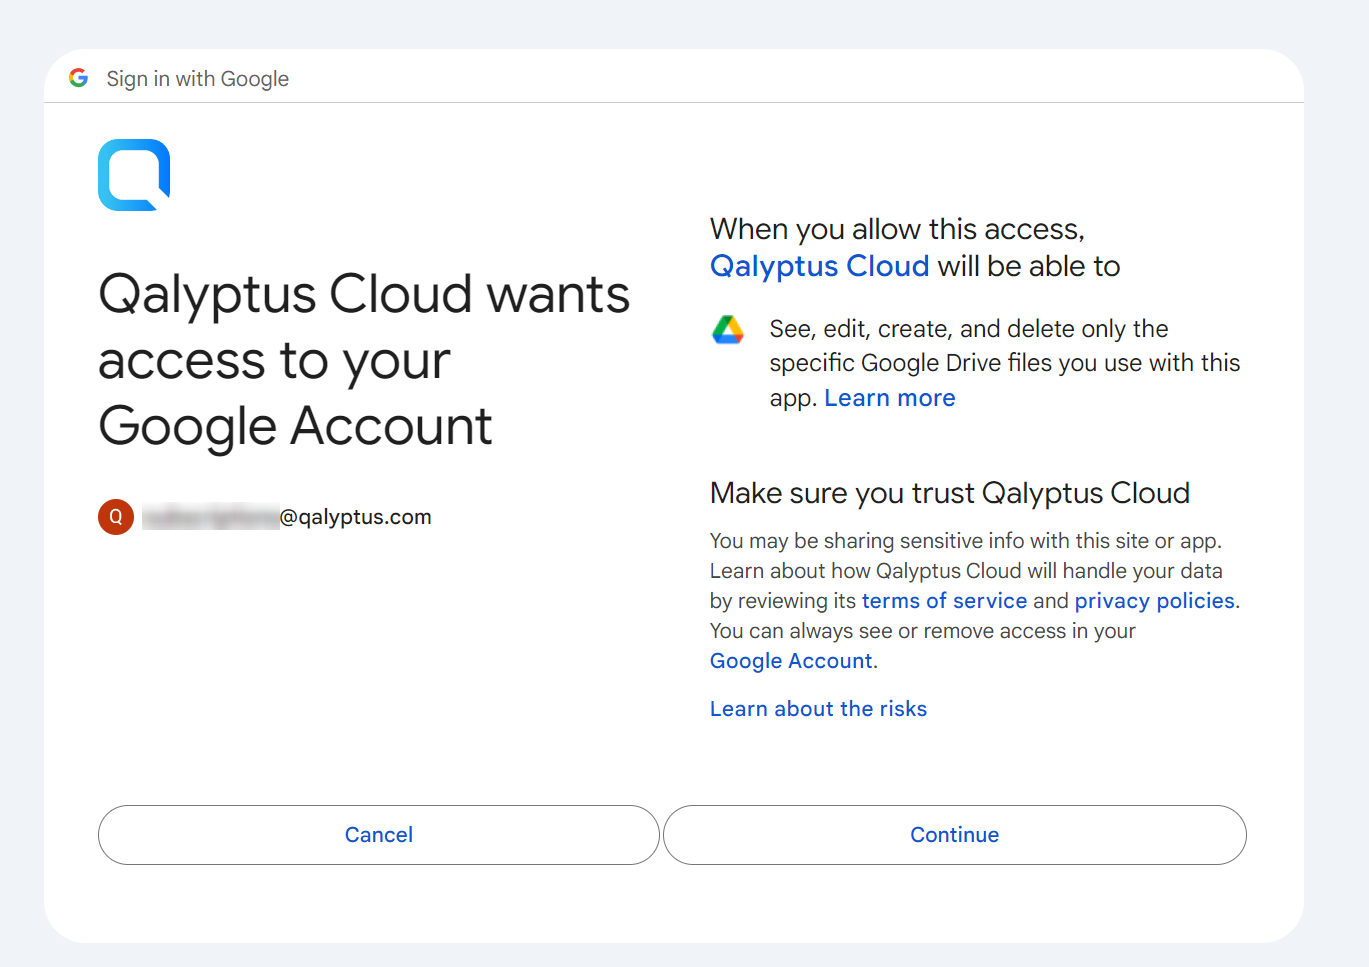Cancel the access request
This screenshot has height=967, width=1369.
click(x=378, y=835)
